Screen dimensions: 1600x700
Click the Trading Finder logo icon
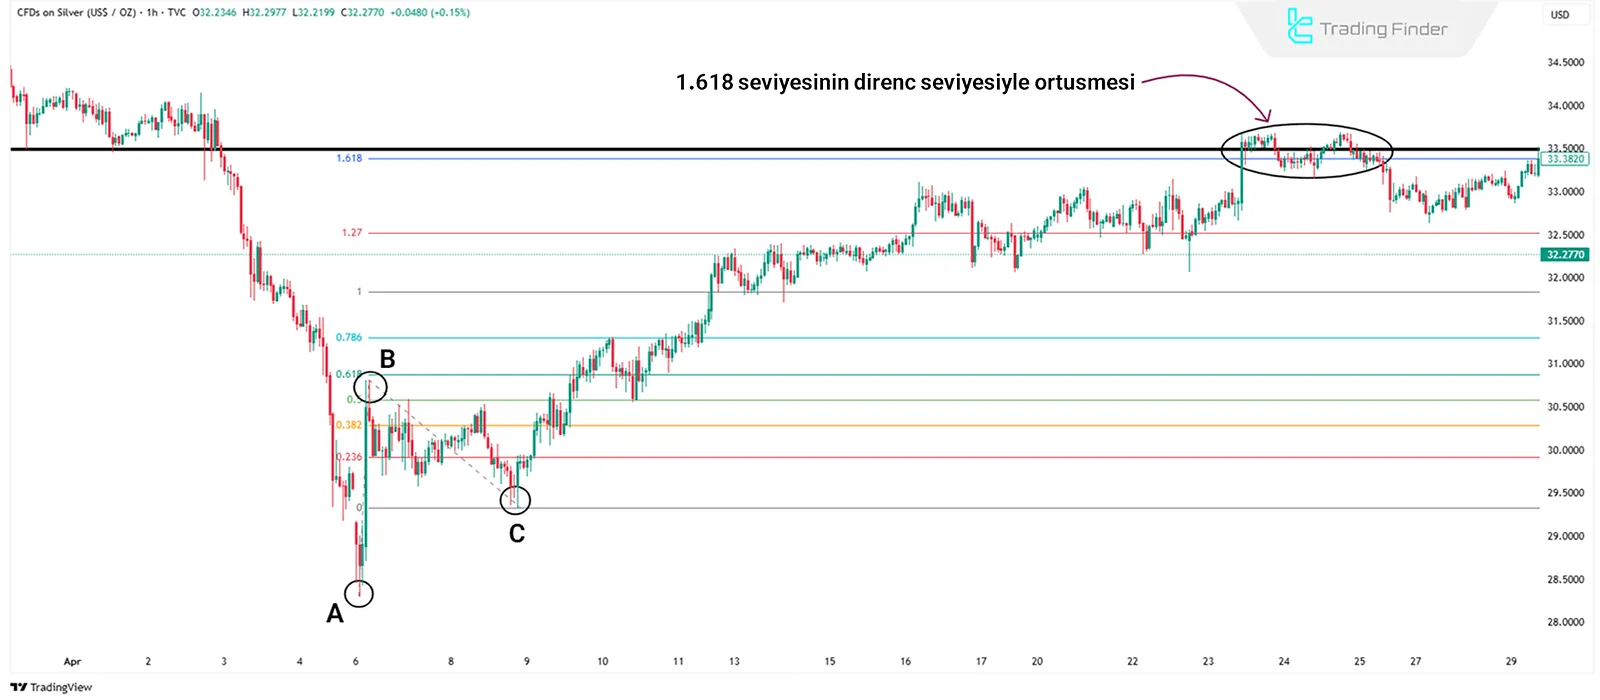[1298, 27]
